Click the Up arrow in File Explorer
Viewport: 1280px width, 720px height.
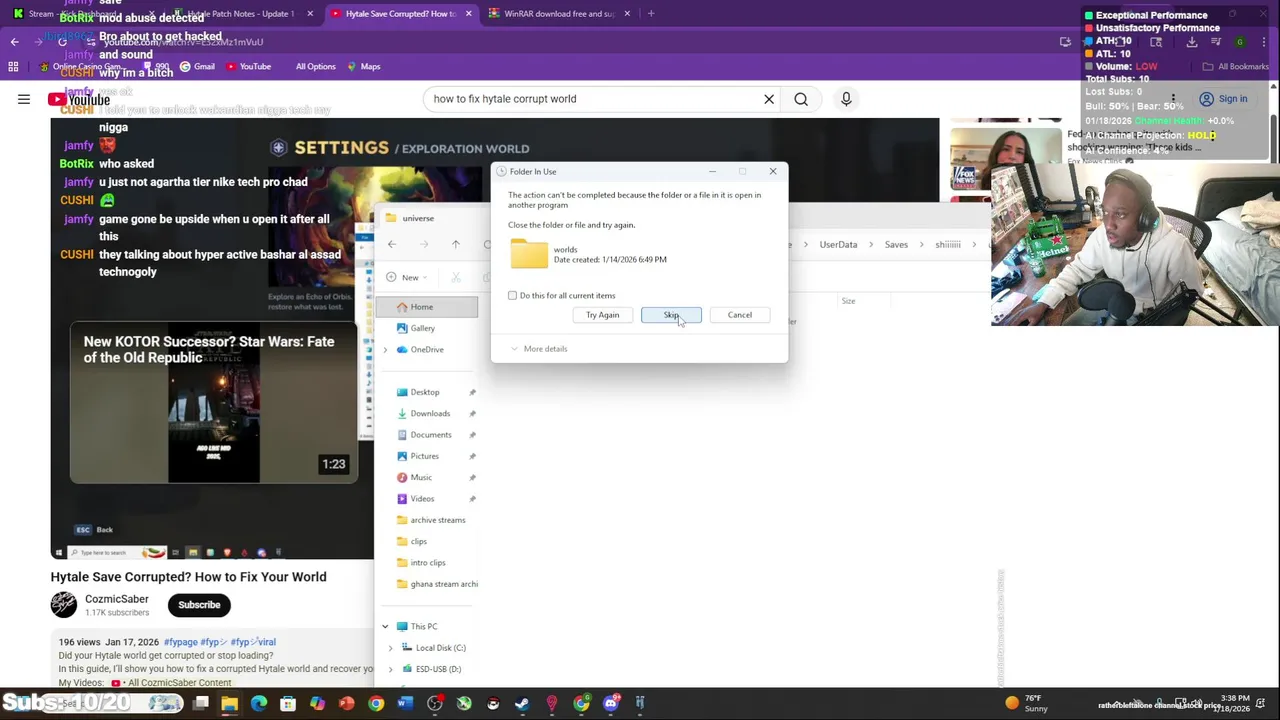tap(455, 245)
